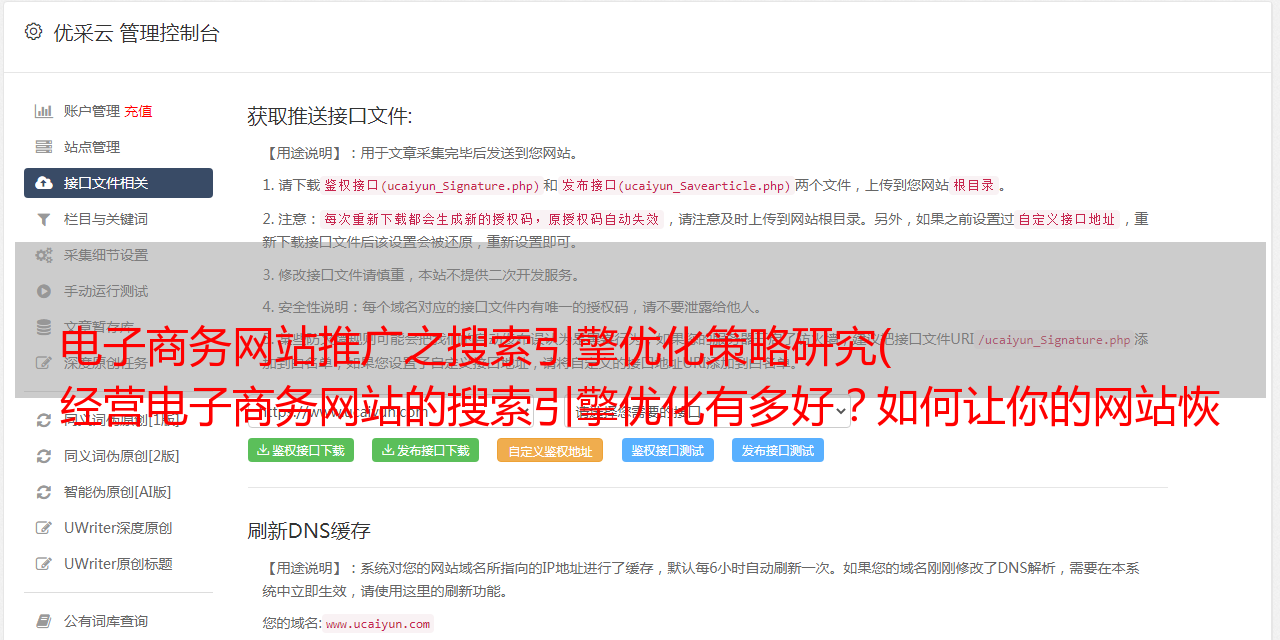Click the blue 发布接口测试 button
Viewport: 1280px width, 640px height.
point(778,450)
